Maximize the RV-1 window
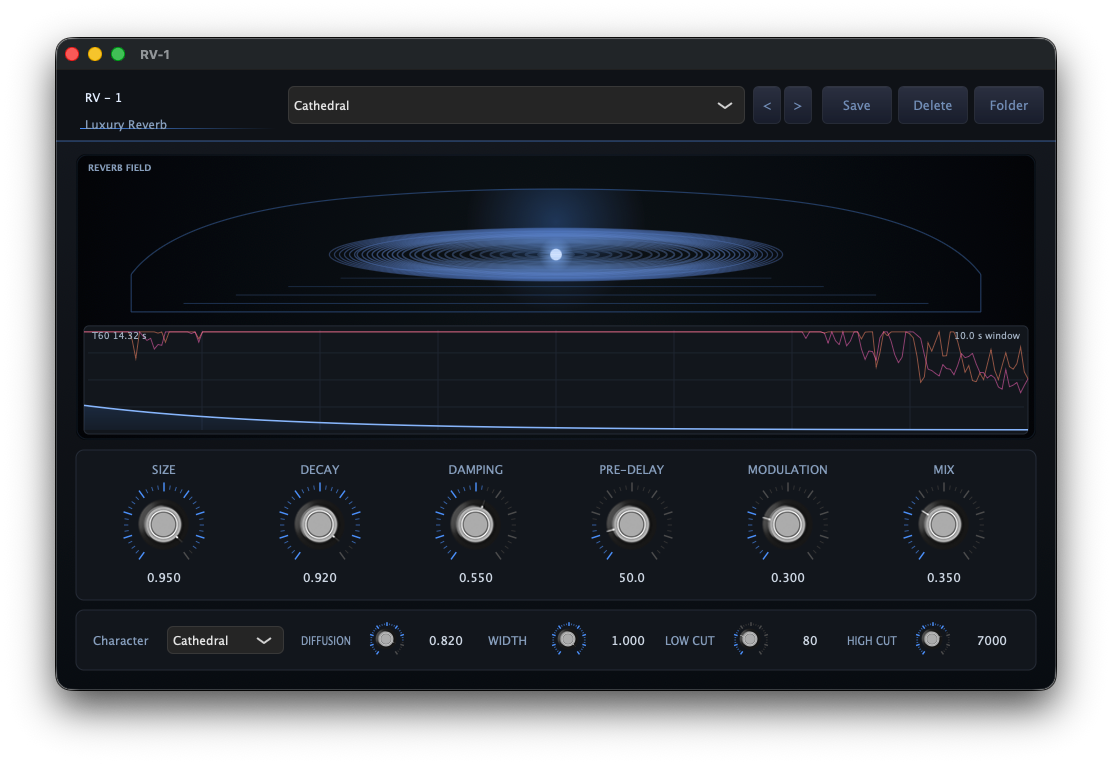Screen dimensions: 1112x764 tap(118, 54)
